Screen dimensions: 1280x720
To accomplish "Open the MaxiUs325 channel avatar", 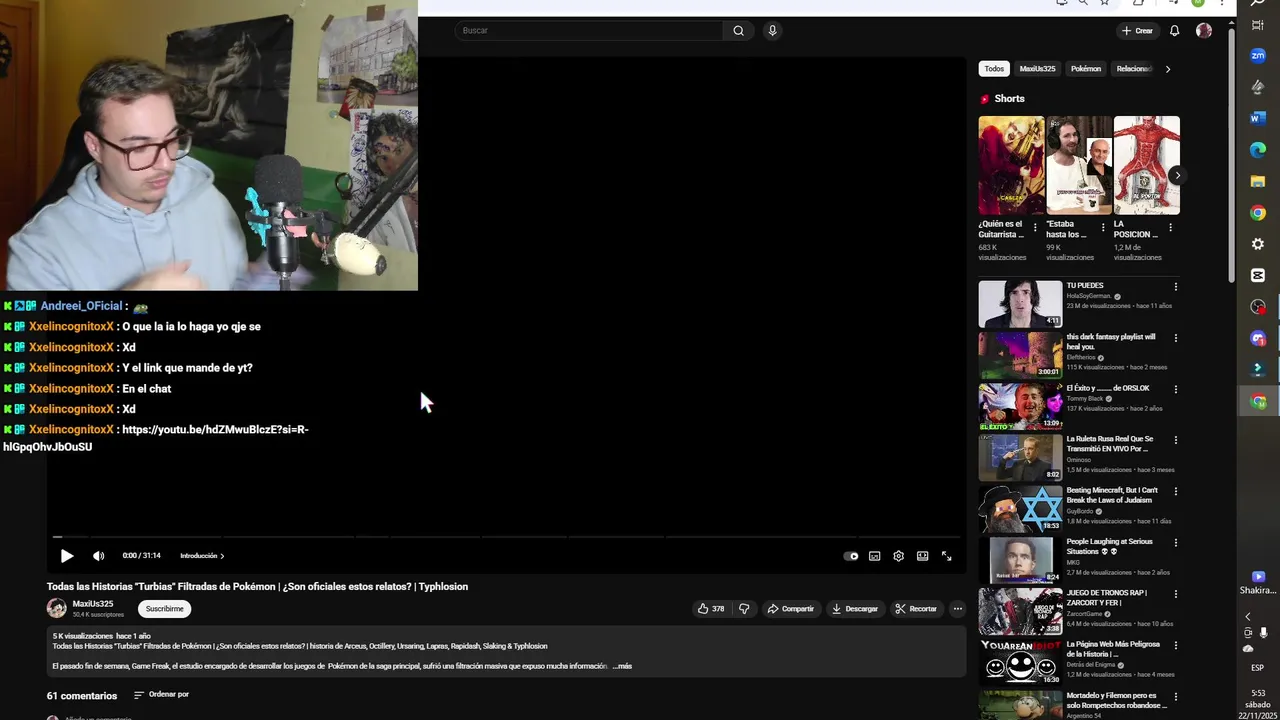I will [56, 608].
